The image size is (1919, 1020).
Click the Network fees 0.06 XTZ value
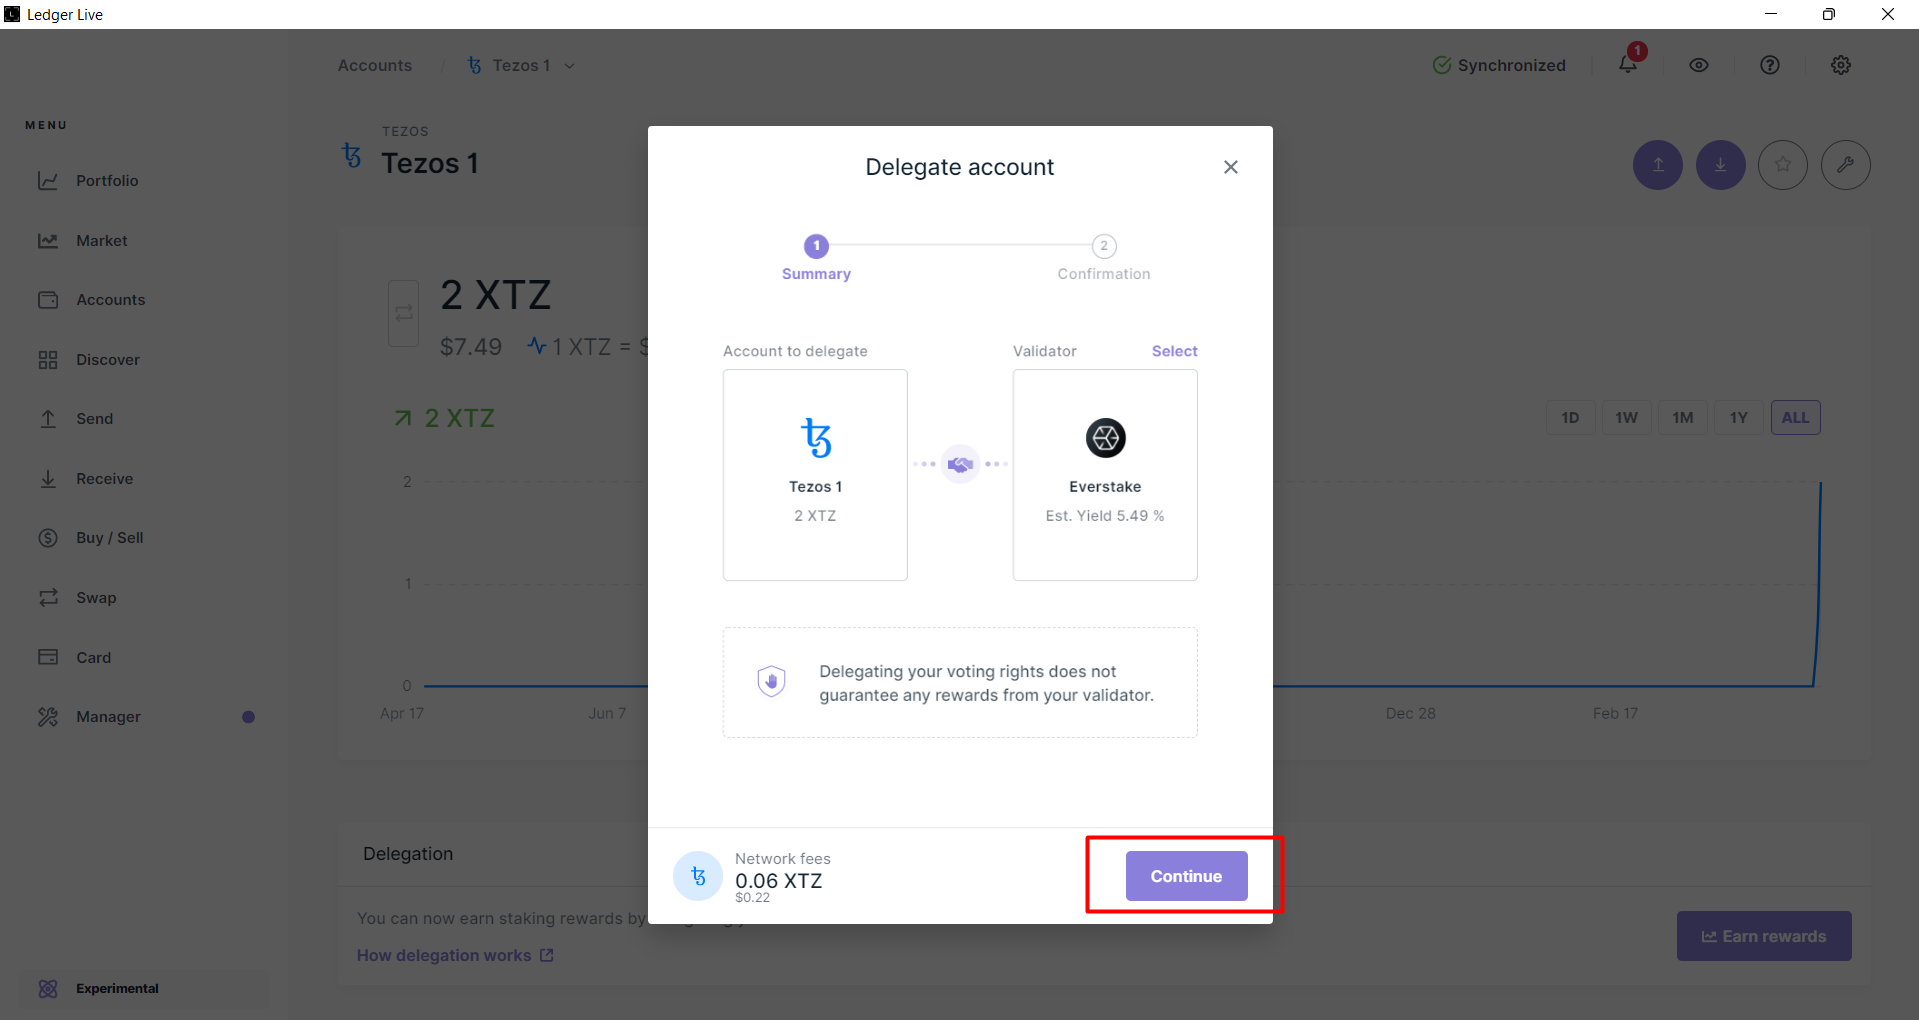click(x=779, y=881)
